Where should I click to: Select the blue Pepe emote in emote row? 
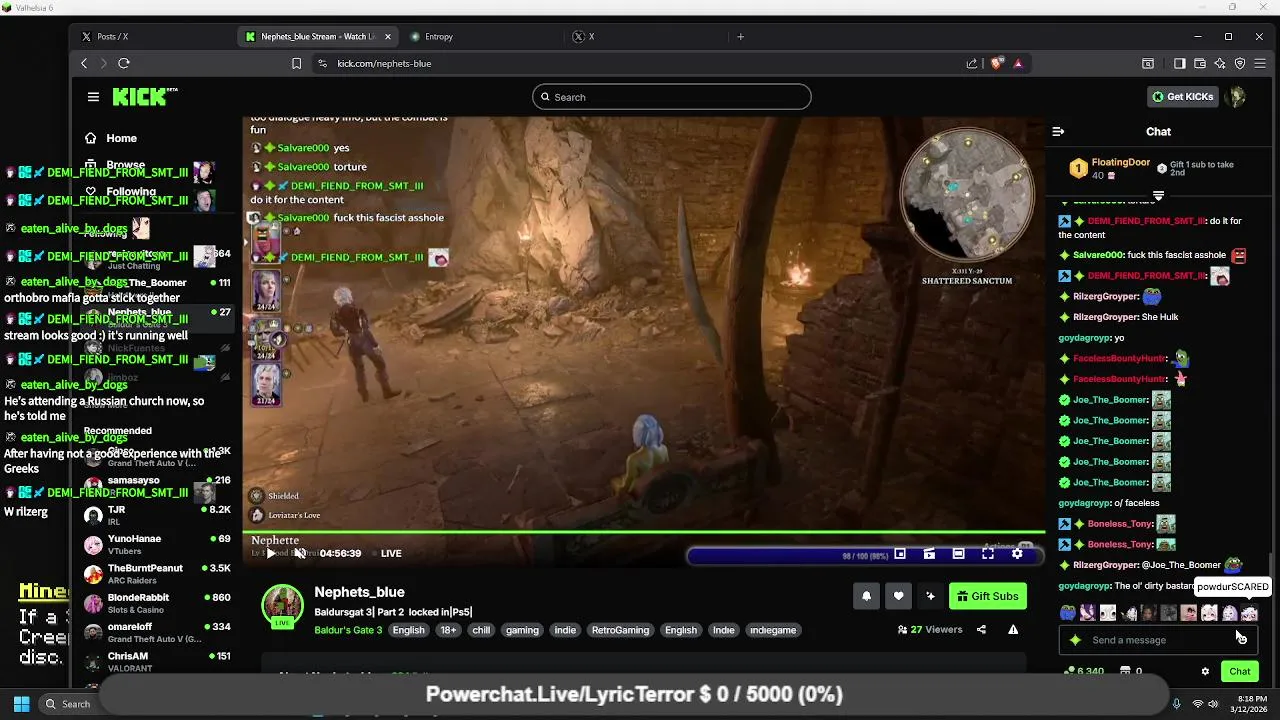pyautogui.click(x=1068, y=613)
